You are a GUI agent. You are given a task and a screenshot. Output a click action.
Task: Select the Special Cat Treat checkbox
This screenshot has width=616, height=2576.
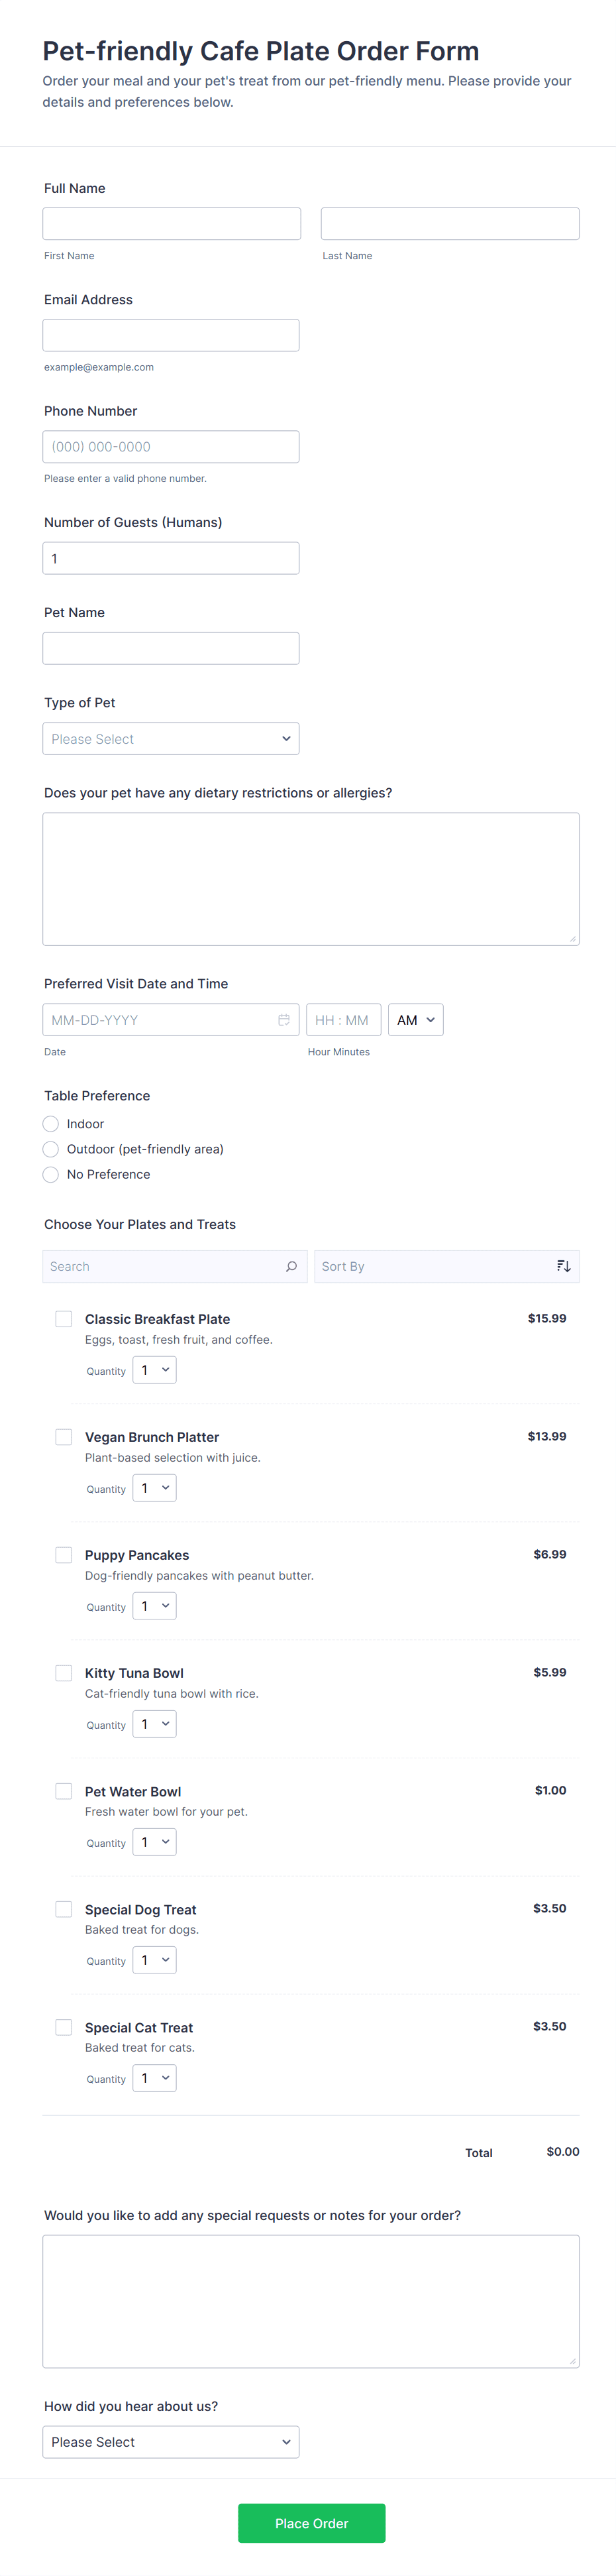pos(64,2027)
